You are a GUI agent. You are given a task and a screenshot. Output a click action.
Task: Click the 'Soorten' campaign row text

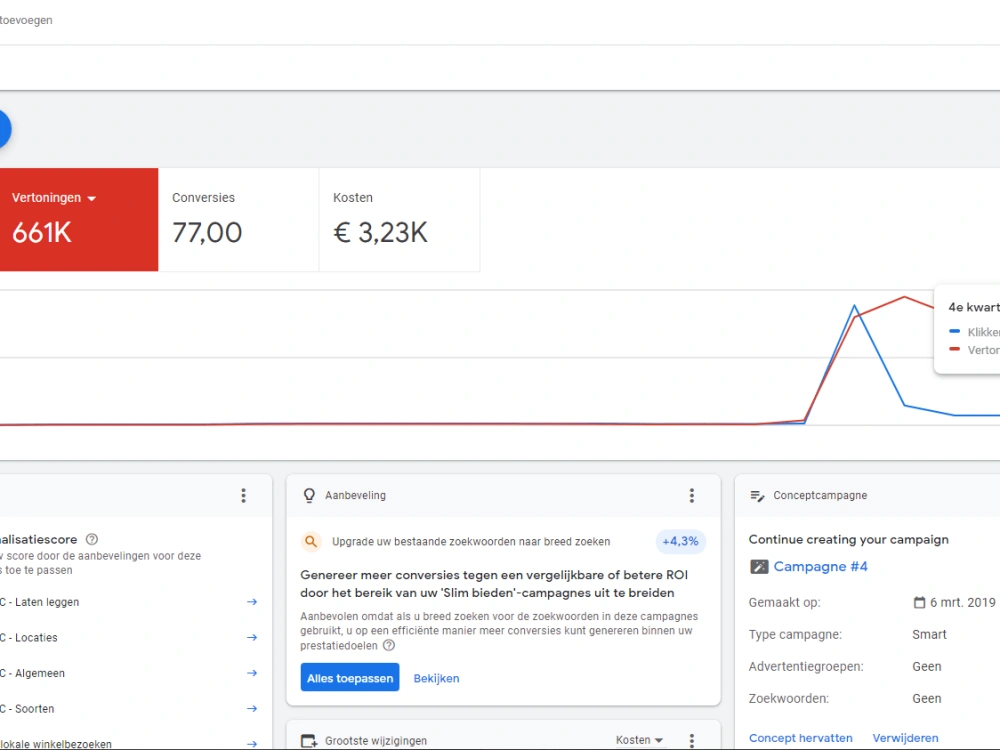[x=34, y=709]
